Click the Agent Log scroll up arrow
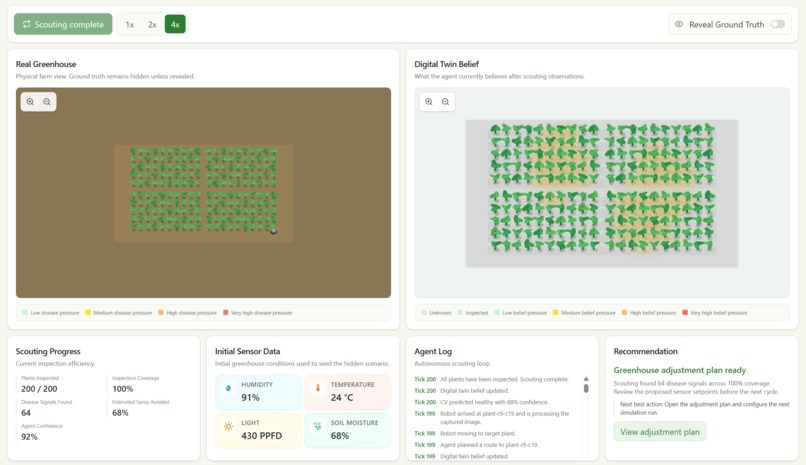The height and width of the screenshot is (465, 806). tap(586, 379)
